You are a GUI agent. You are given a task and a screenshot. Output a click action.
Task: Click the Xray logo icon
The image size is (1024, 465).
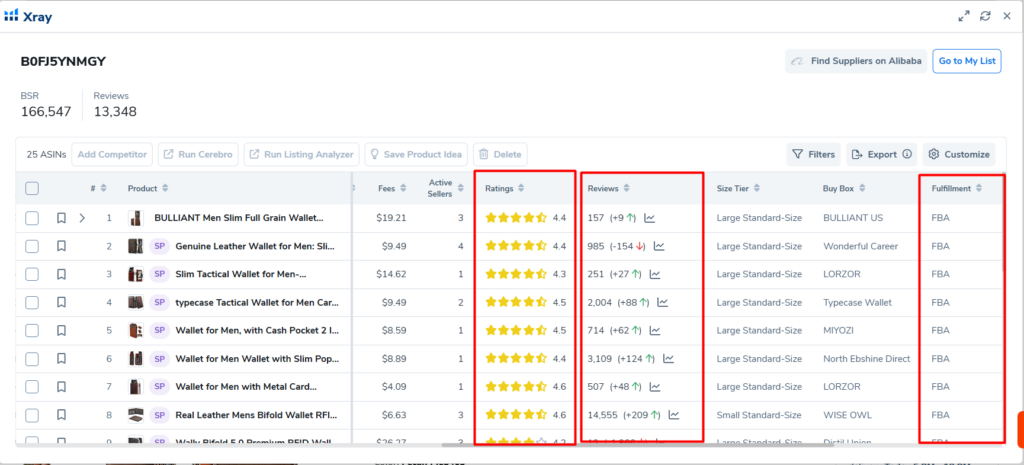[11, 16]
